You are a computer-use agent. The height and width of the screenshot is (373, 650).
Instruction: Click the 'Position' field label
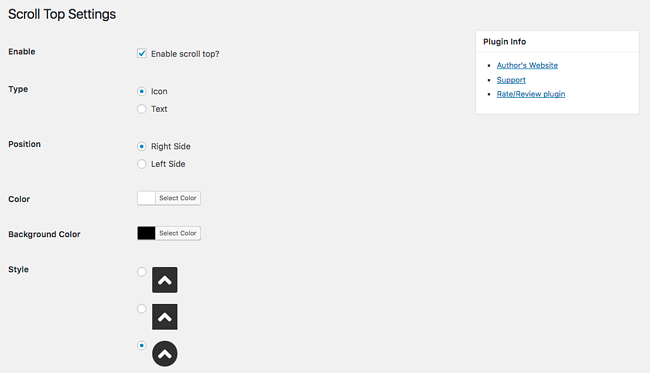click(x=24, y=144)
